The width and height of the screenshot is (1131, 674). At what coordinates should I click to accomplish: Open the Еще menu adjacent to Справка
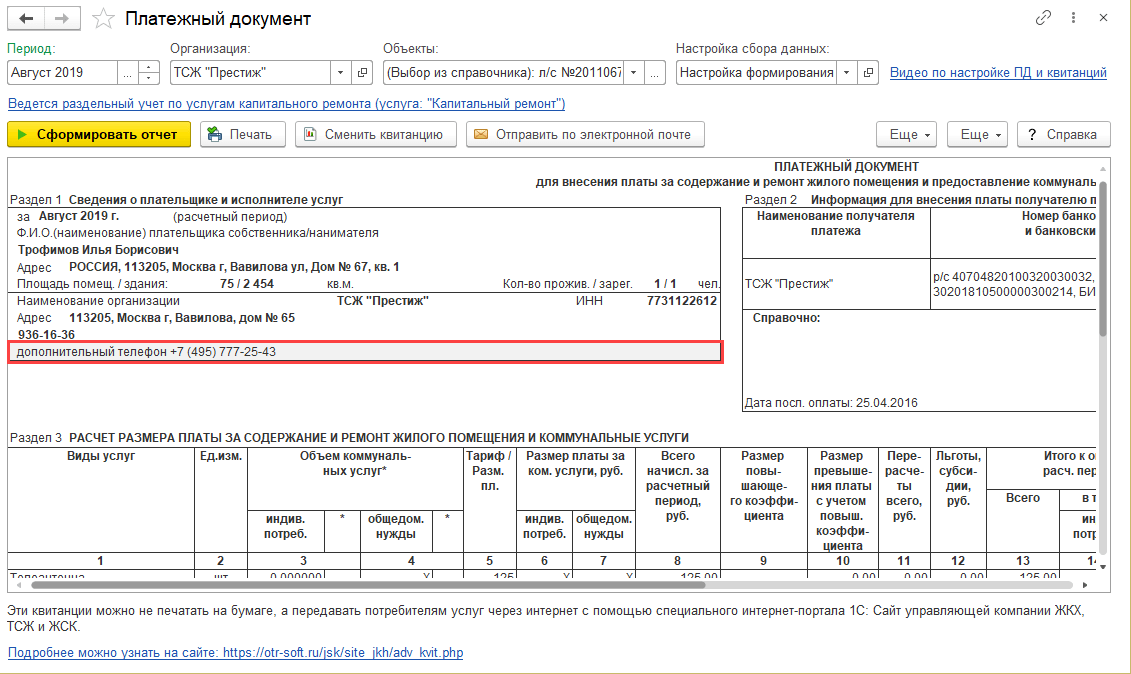click(x=977, y=134)
